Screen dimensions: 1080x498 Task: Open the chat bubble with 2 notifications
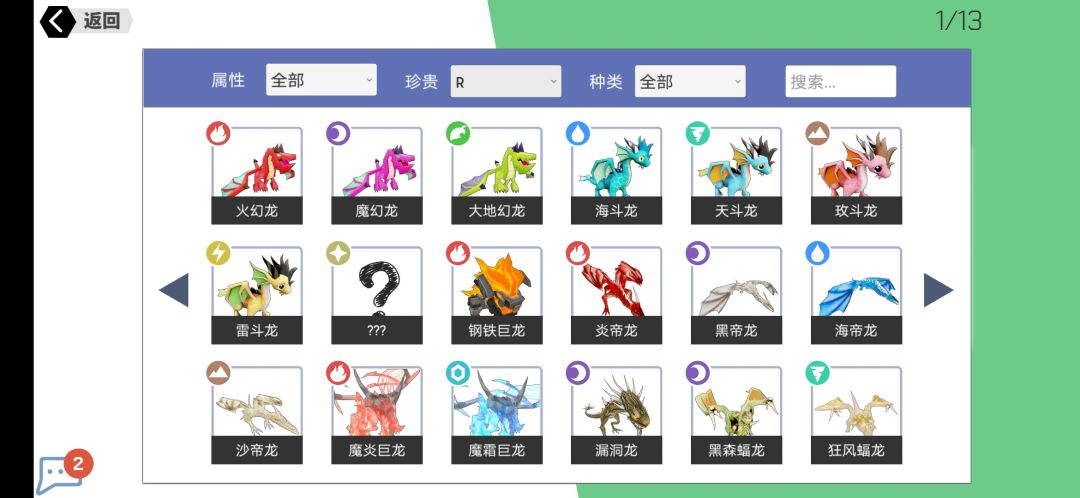[61, 473]
